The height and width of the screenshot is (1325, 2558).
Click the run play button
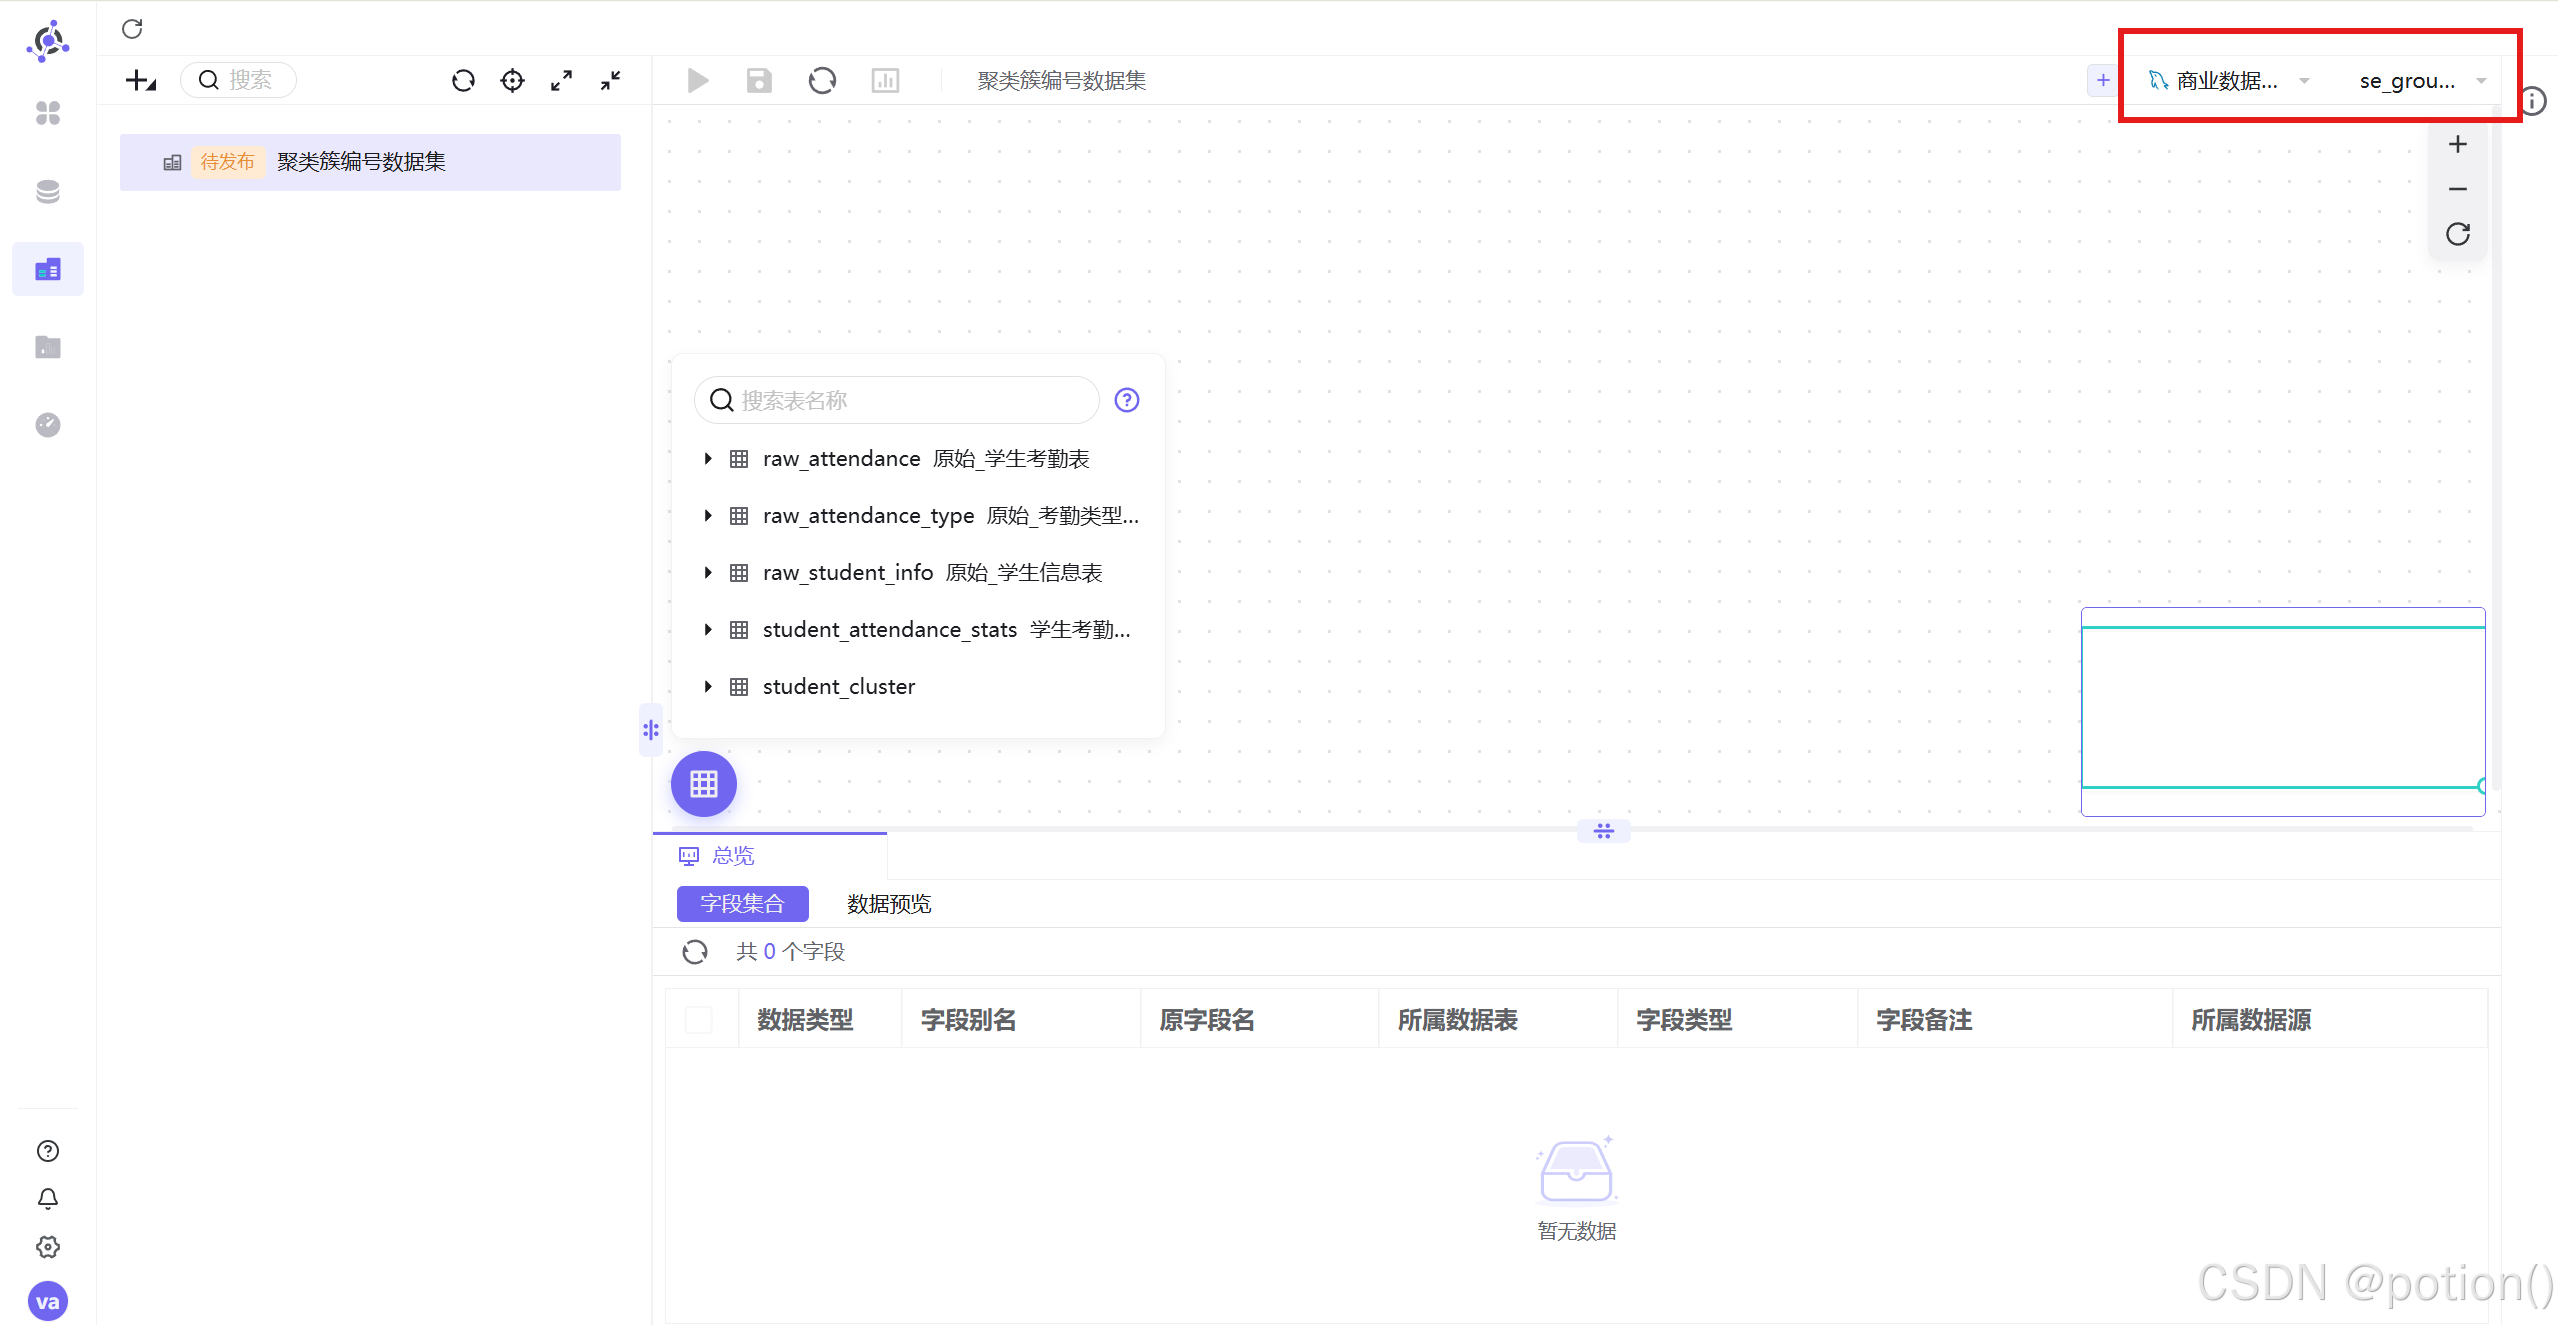coord(698,80)
